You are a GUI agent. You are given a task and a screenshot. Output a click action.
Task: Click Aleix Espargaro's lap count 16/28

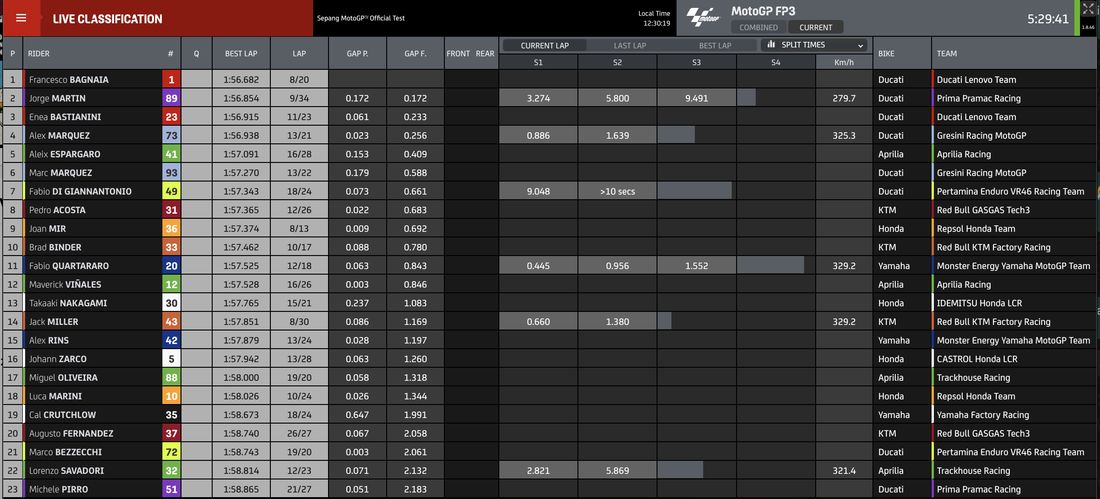(x=299, y=154)
